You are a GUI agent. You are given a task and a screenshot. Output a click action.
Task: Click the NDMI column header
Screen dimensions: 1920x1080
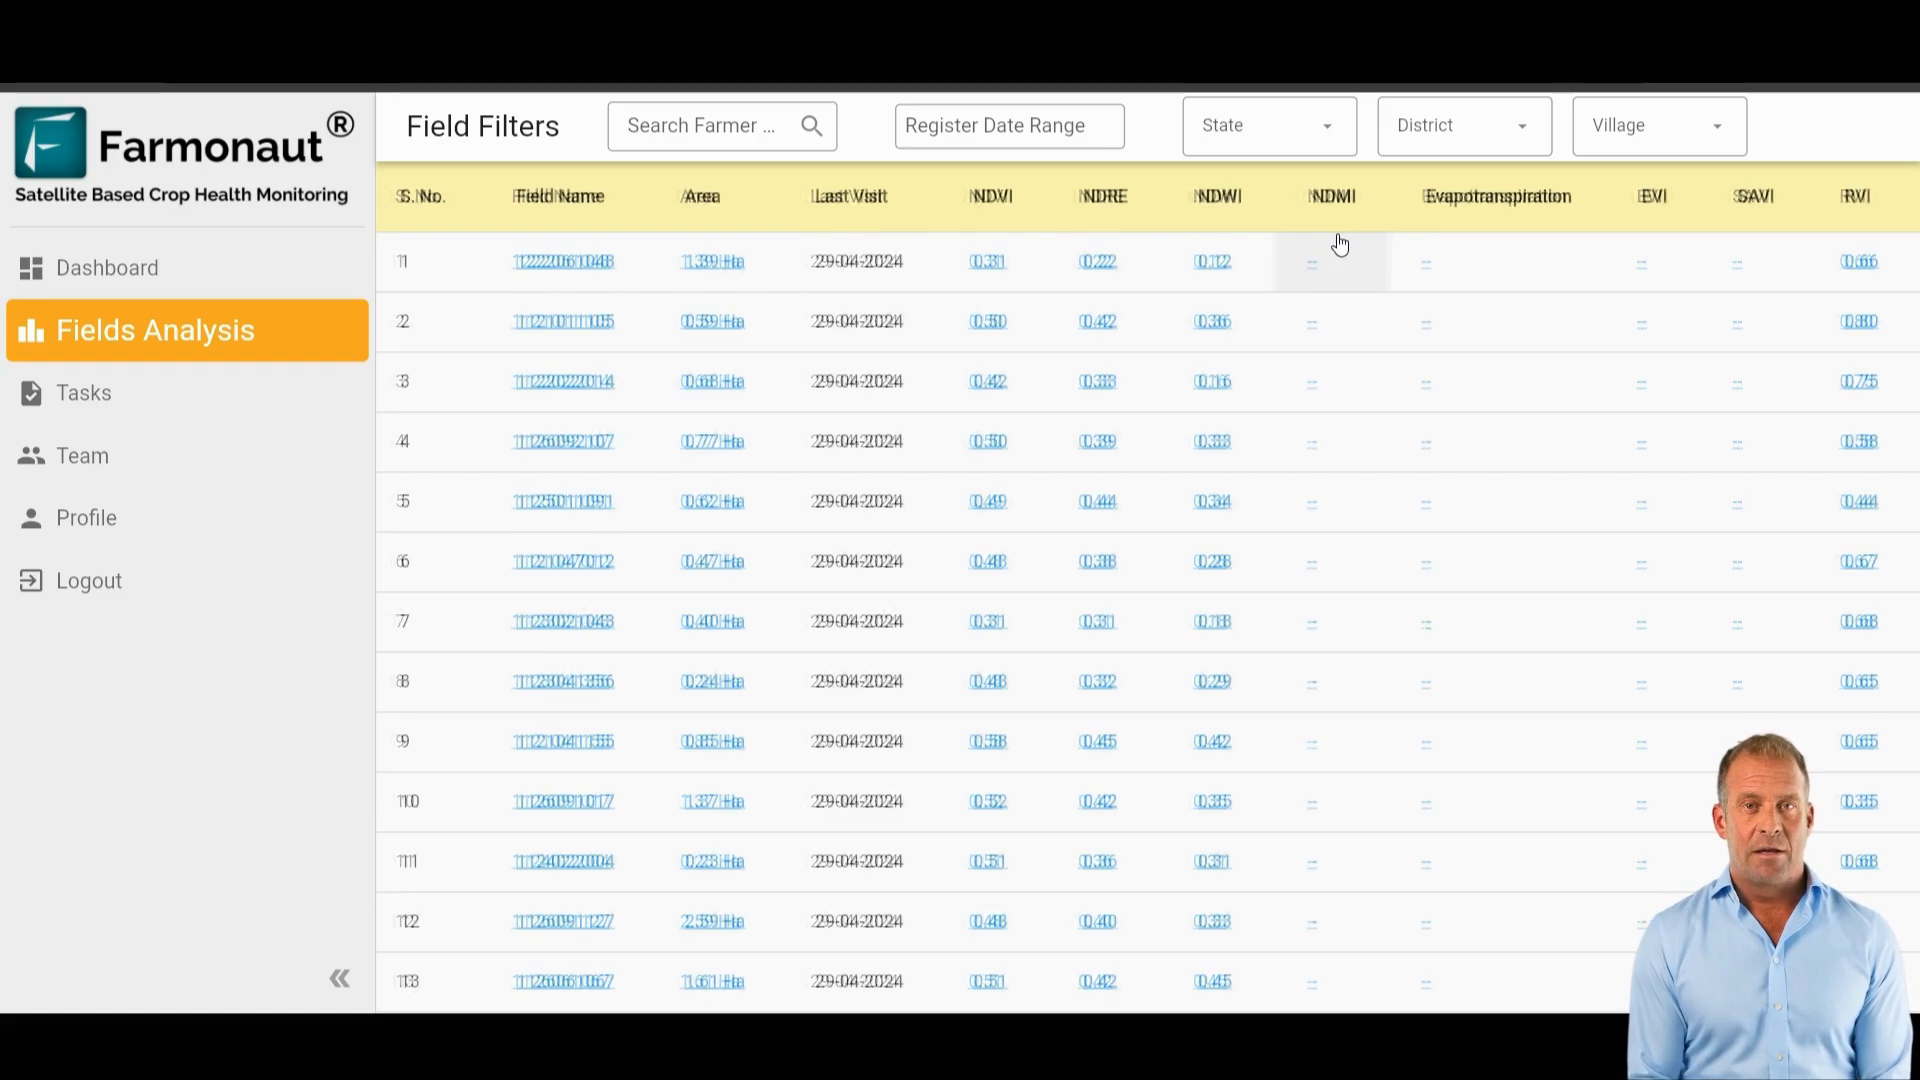(x=1333, y=197)
